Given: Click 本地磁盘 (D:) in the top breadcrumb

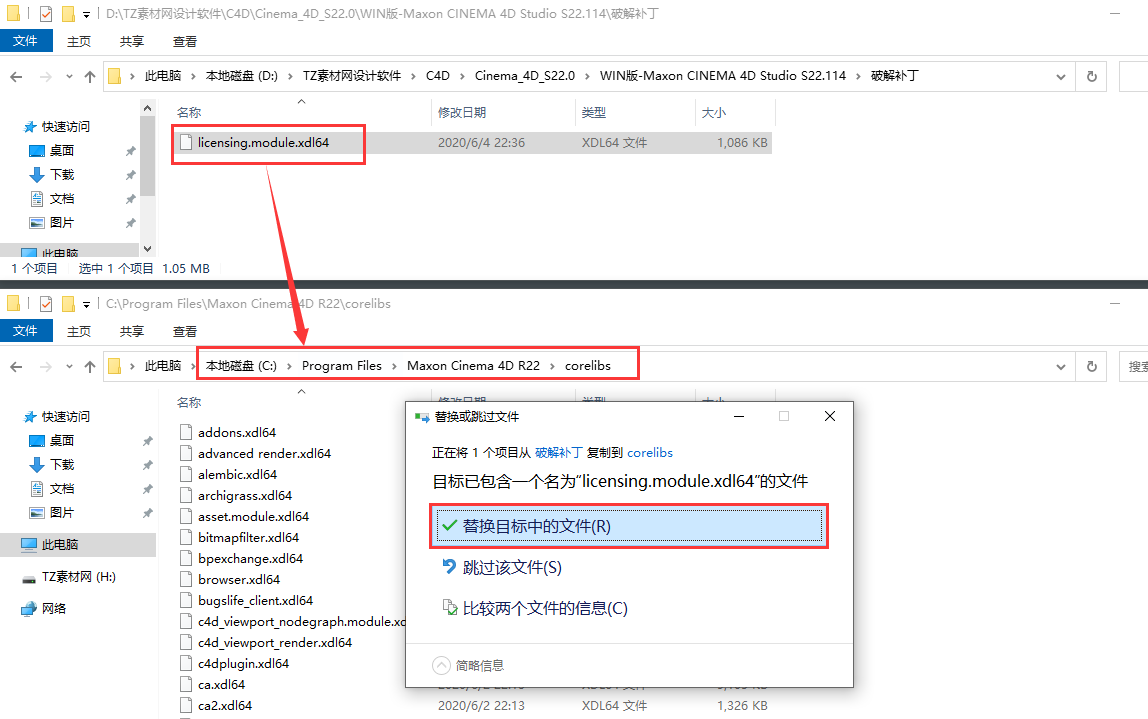Looking at the screenshot, I should coord(242,75).
